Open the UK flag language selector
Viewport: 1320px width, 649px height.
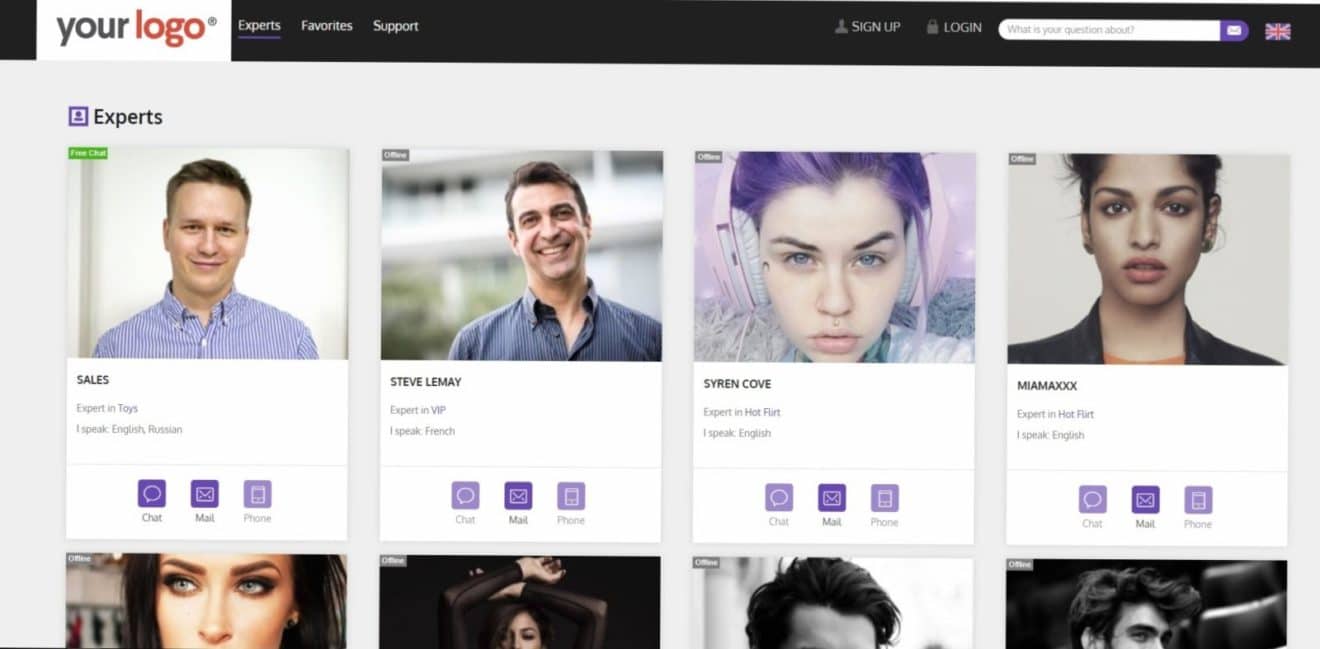(x=1278, y=31)
